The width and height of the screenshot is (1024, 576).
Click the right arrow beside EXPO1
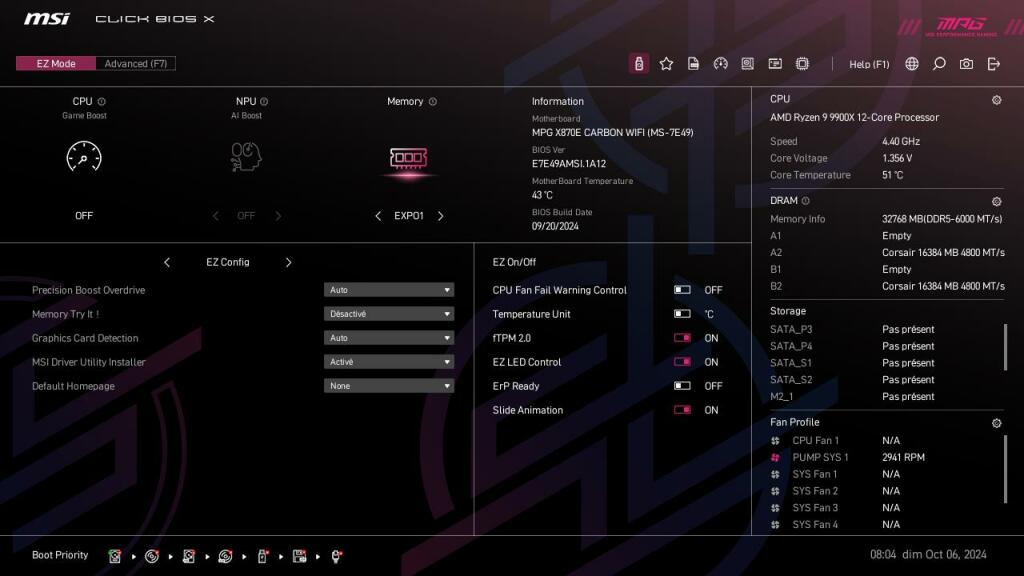[441, 215]
